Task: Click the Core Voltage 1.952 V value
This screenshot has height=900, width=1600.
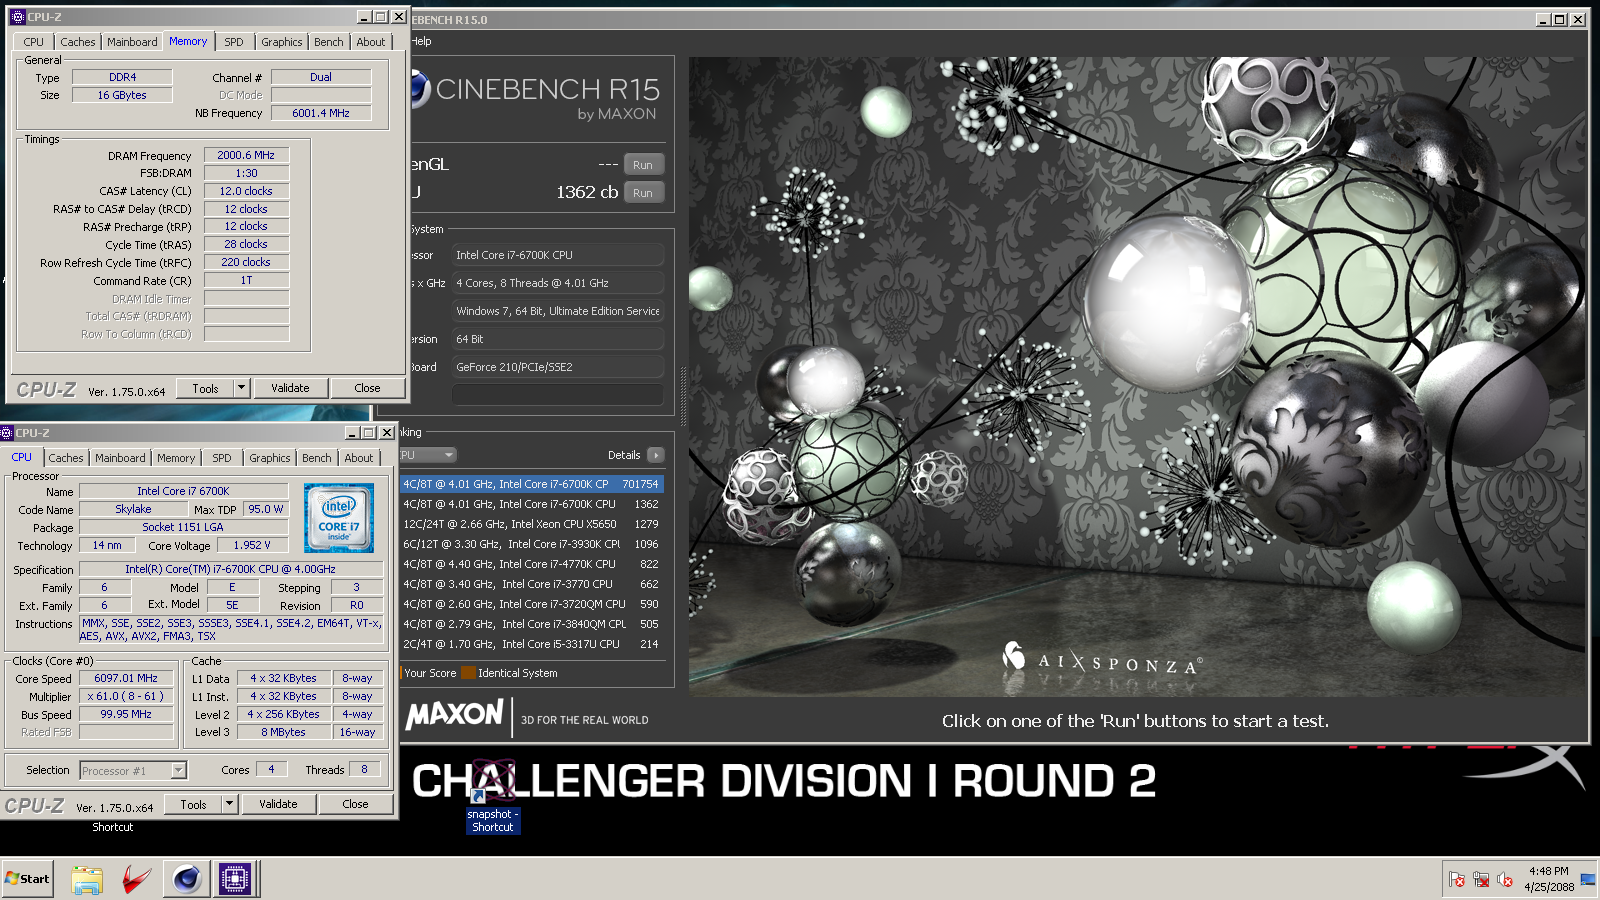Action: point(252,546)
